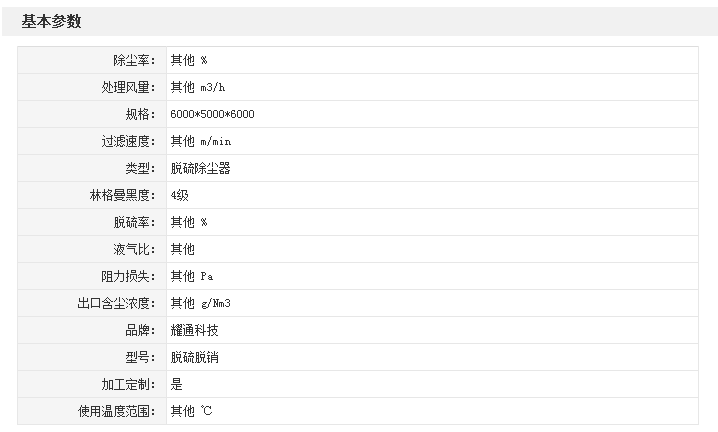Click the 处理风量 parameter label

click(x=129, y=87)
